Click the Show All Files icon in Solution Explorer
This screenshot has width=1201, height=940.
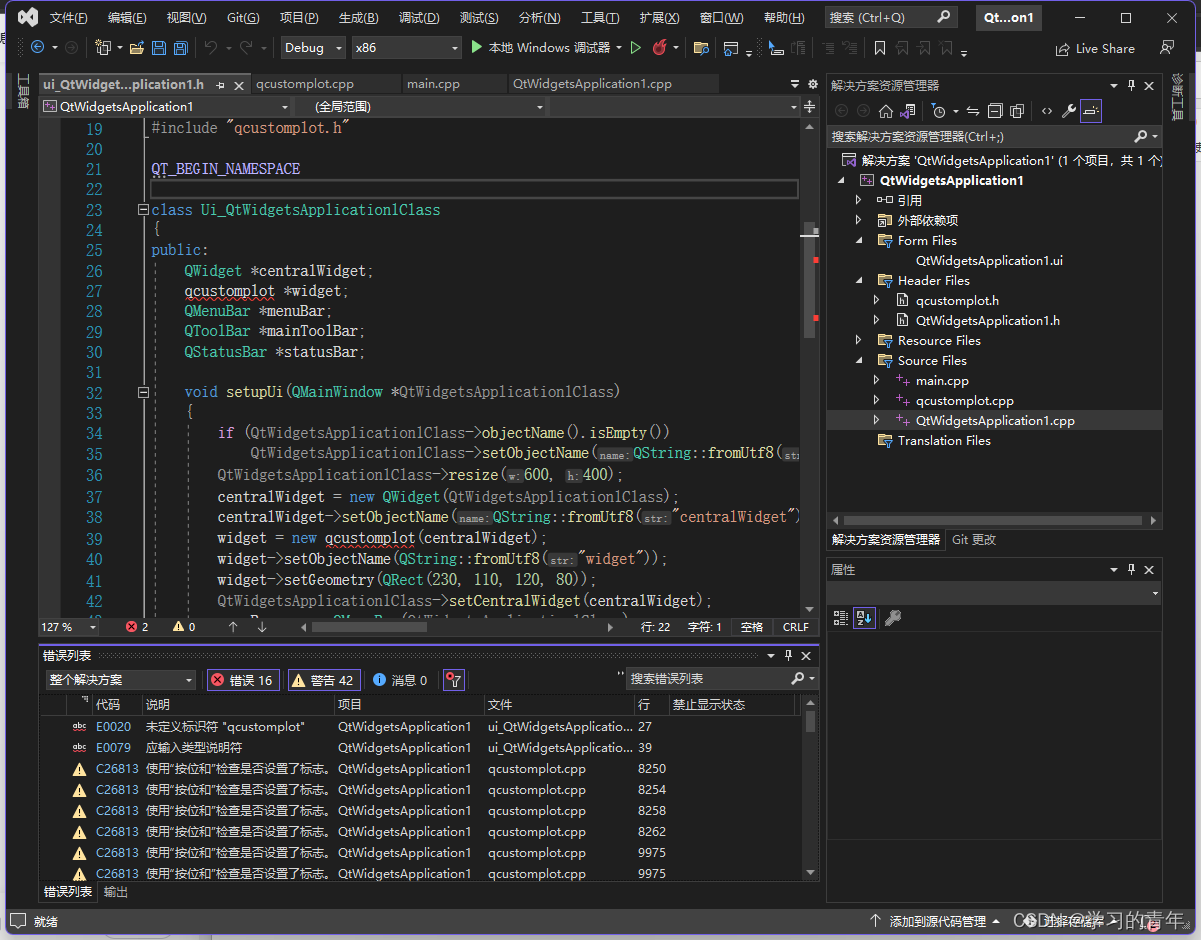tap(1017, 111)
